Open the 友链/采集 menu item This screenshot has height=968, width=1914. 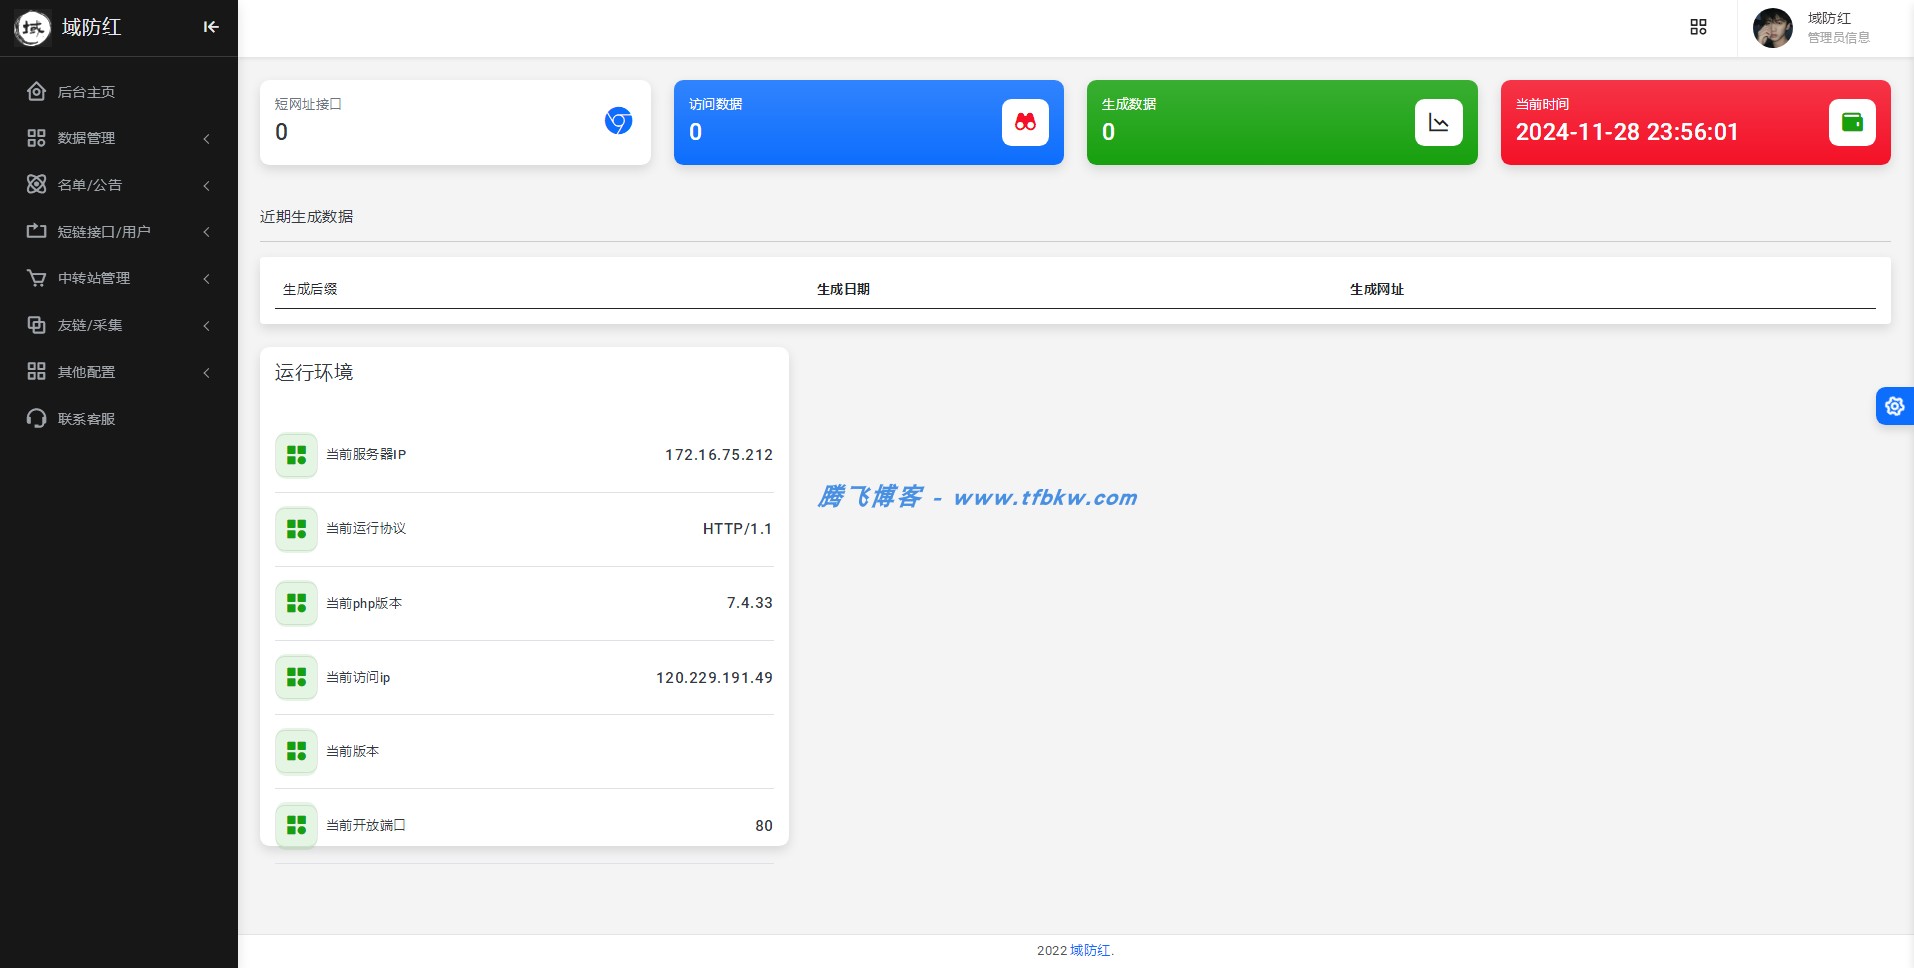pyautogui.click(x=119, y=325)
